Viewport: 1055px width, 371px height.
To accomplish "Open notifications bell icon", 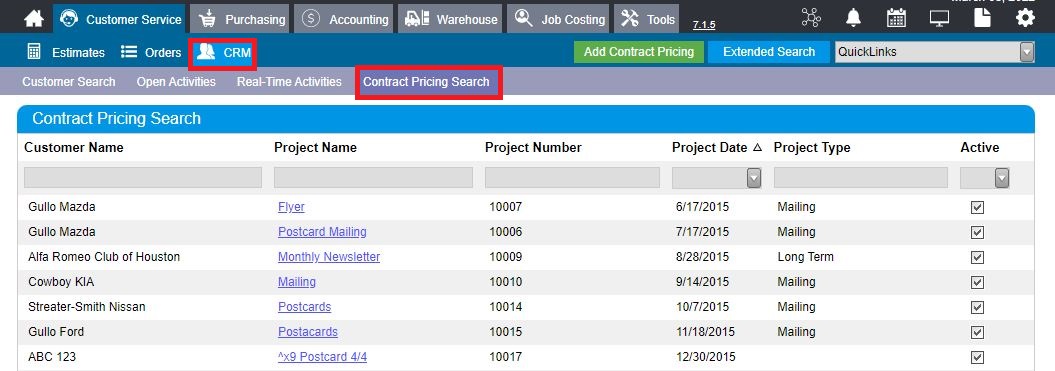I will coord(853,18).
